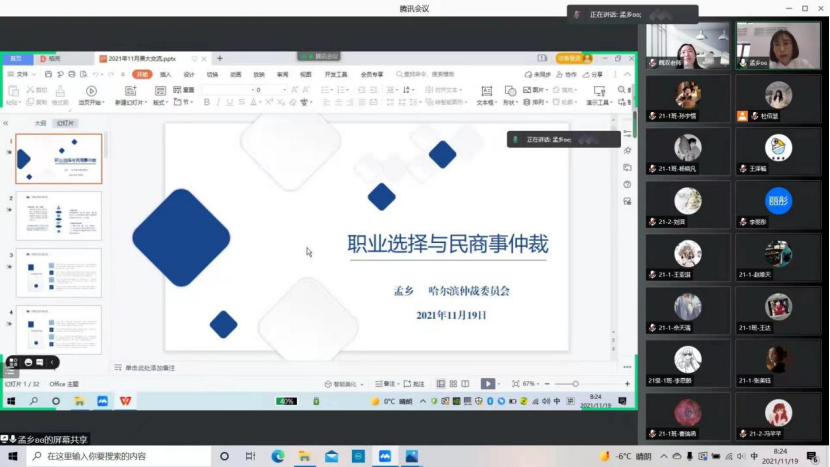Click the 分享 share button
This screenshot has width=830, height=467.
click(596, 74)
